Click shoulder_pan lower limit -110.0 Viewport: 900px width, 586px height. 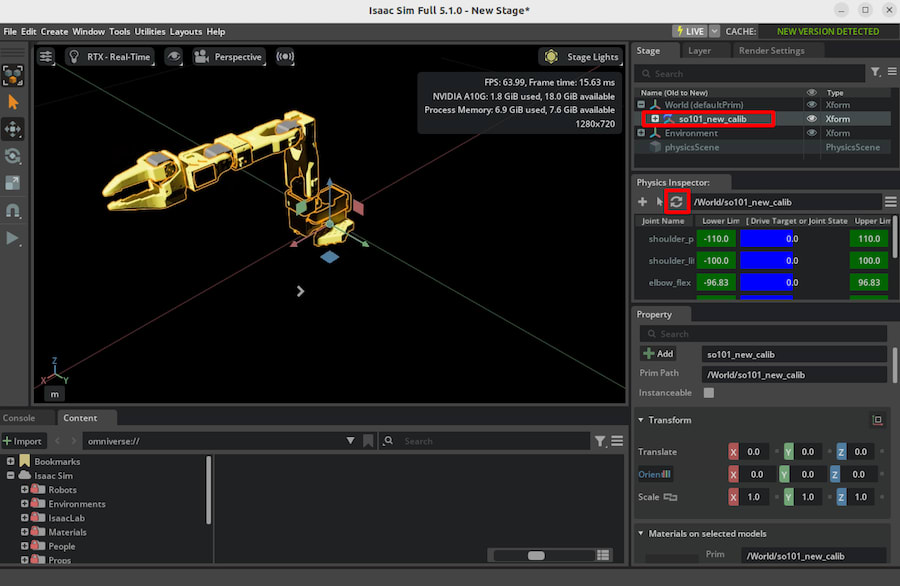716,239
